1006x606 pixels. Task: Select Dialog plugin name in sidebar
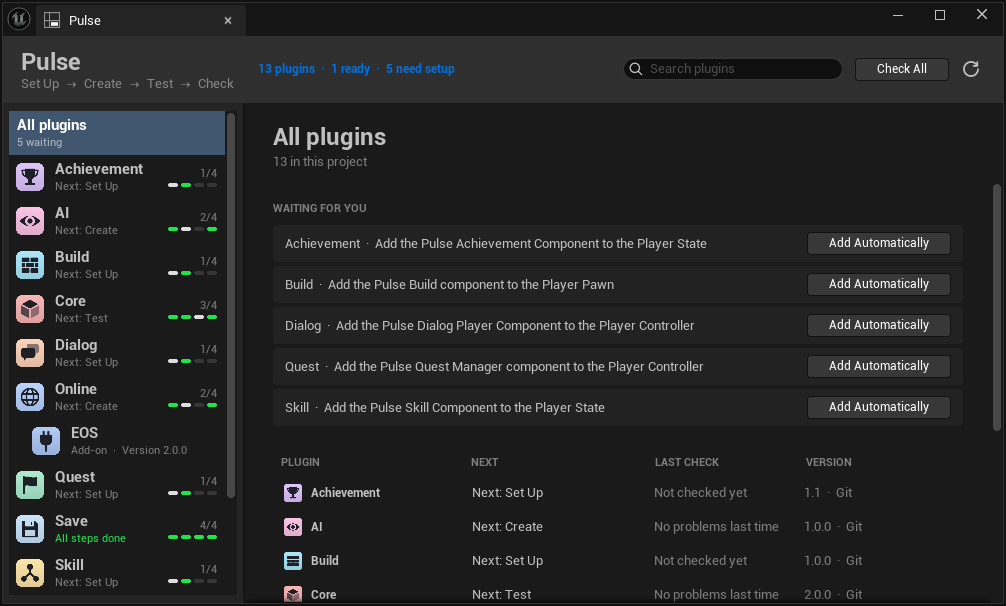76,345
